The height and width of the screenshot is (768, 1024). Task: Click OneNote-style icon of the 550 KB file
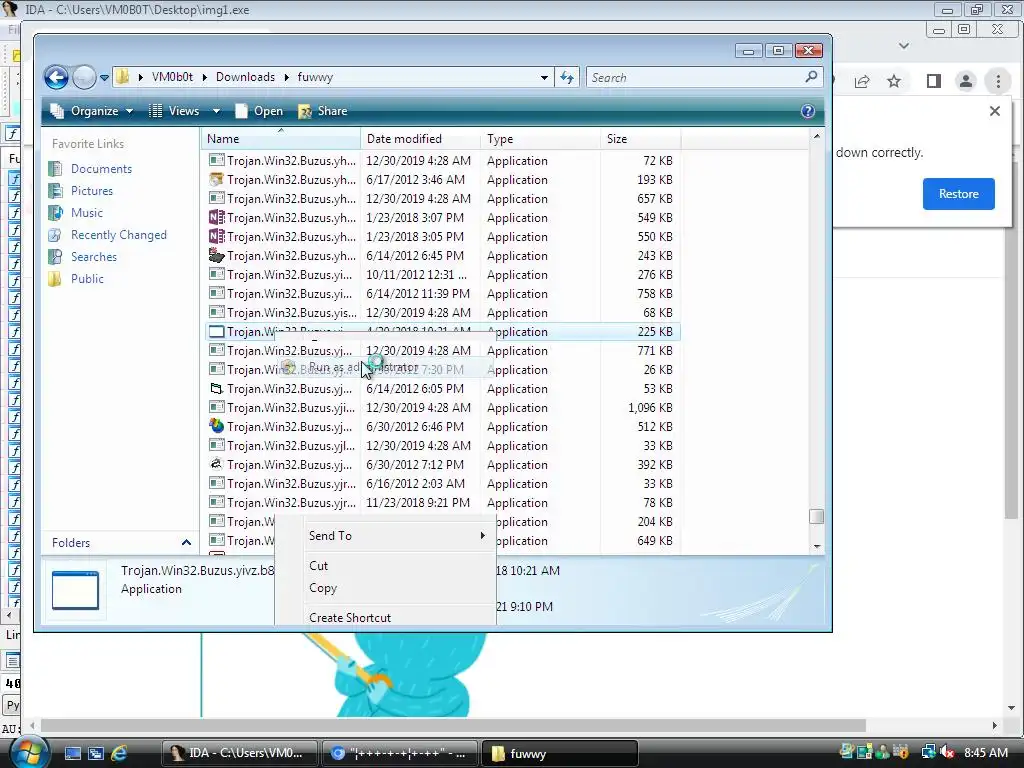[x=216, y=236]
